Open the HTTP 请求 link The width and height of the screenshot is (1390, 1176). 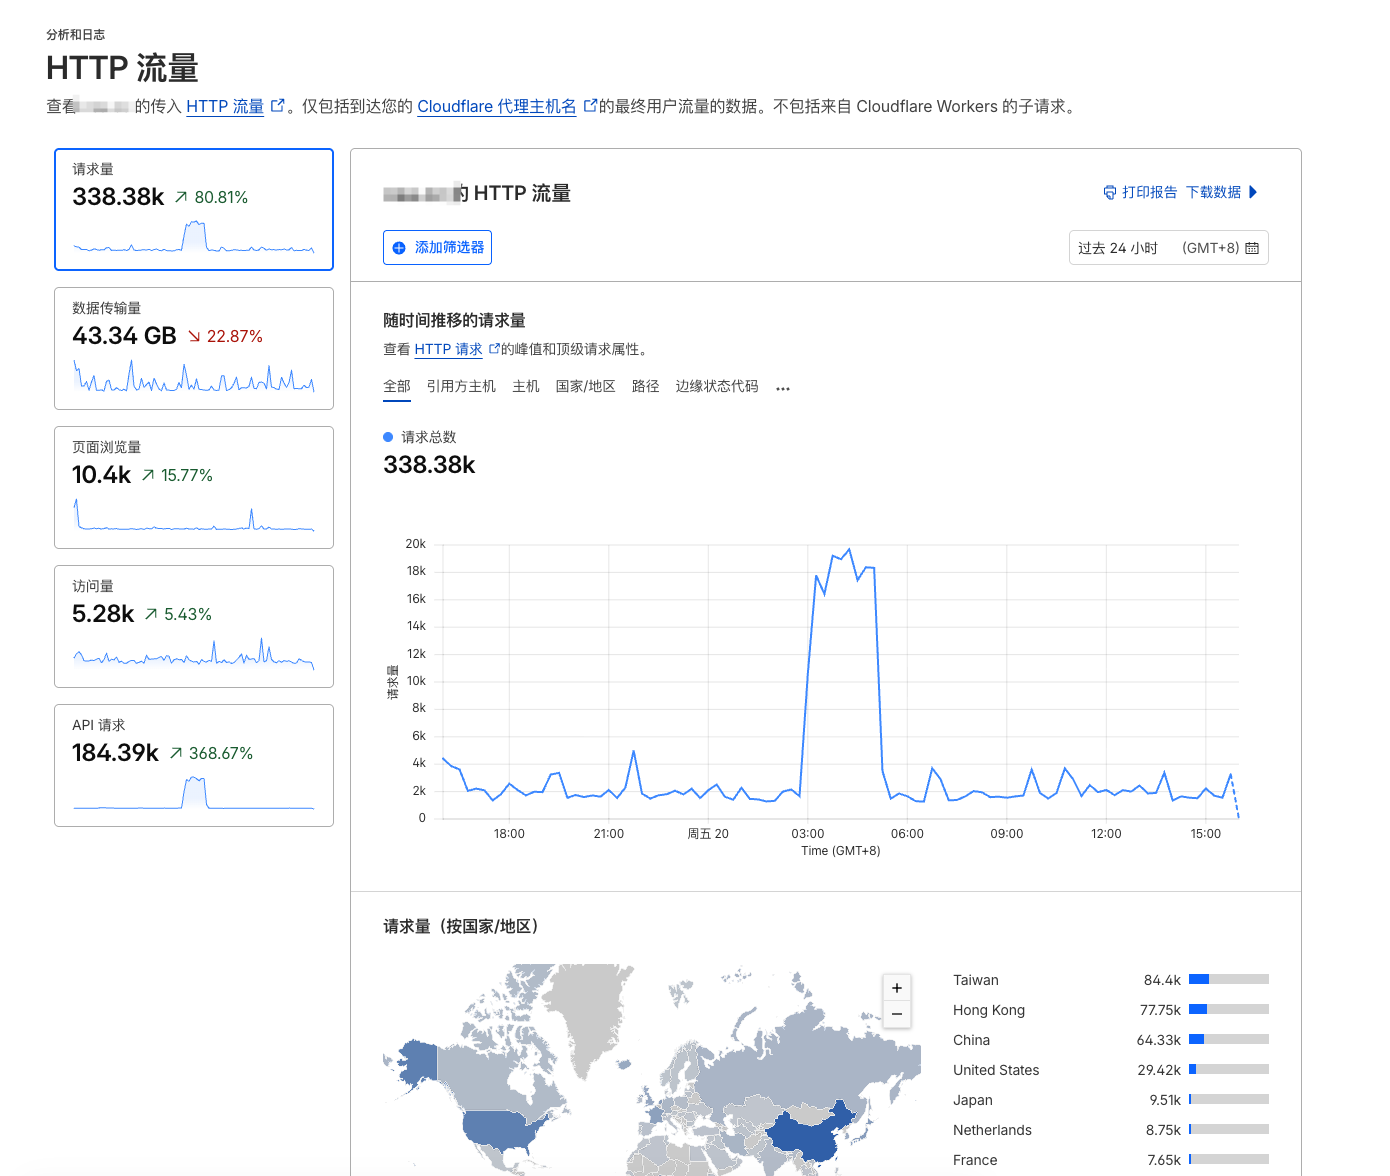[449, 349]
